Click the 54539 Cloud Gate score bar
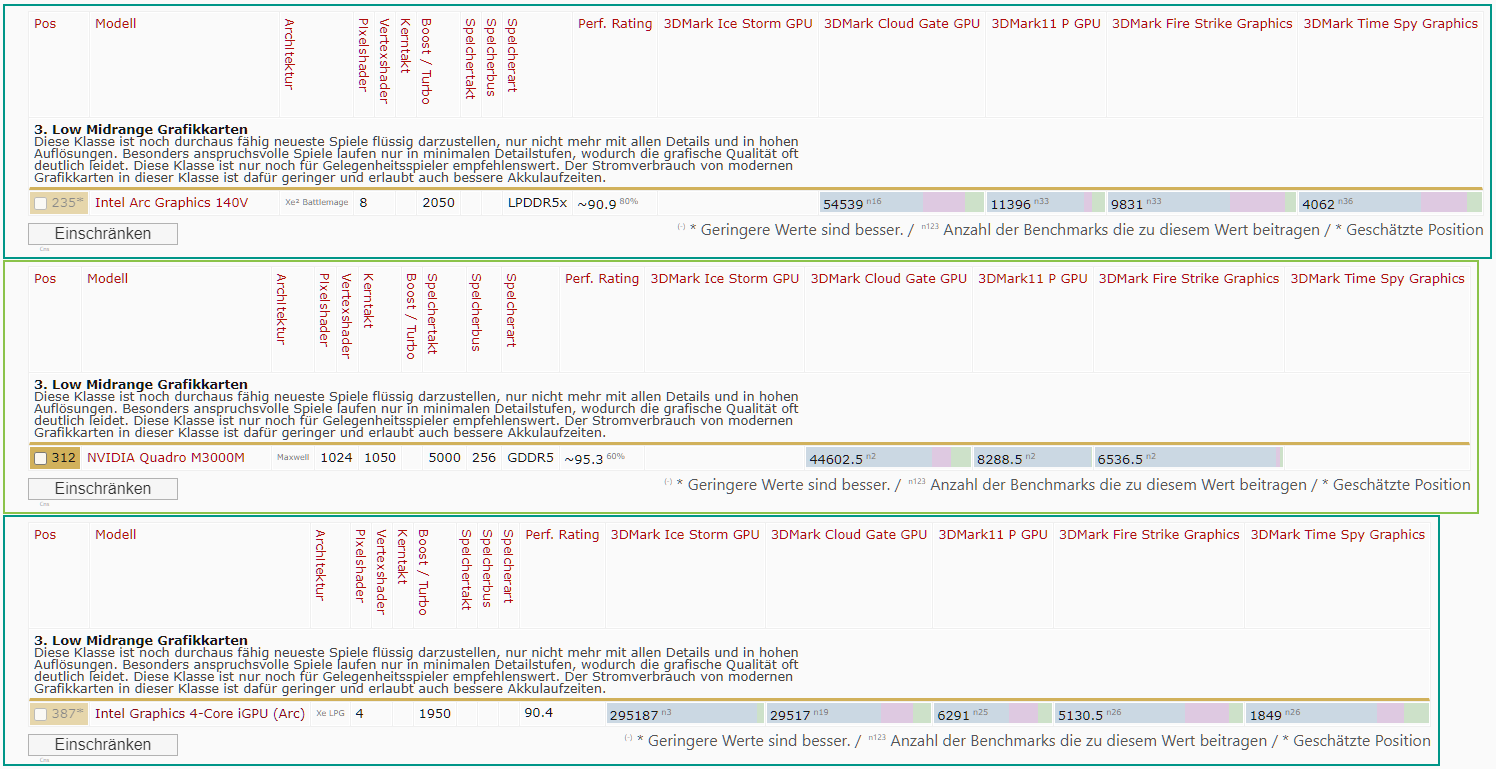The image size is (1496, 769). [901, 203]
